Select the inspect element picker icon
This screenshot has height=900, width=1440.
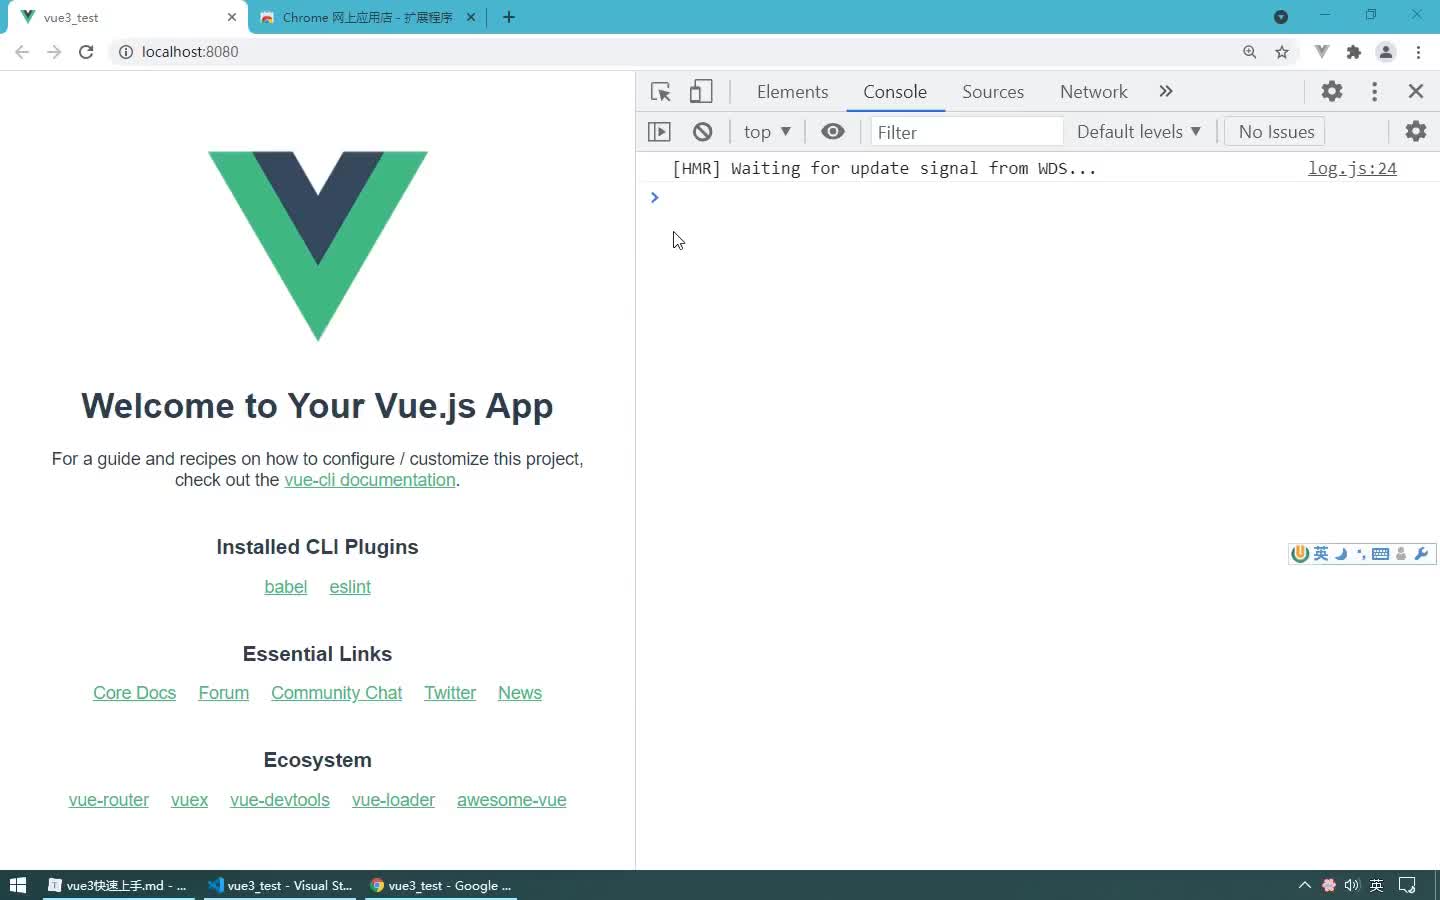pyautogui.click(x=660, y=92)
